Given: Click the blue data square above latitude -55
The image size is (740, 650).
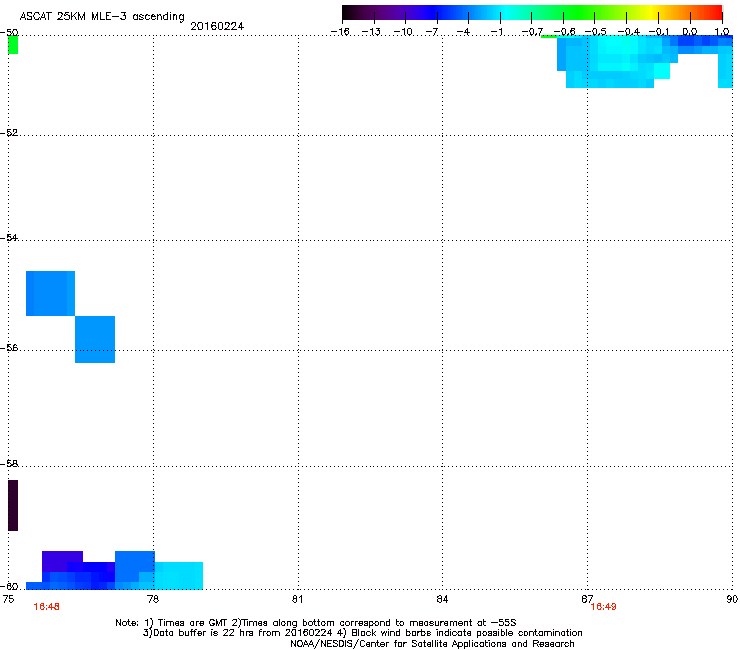Looking at the screenshot, I should [50, 293].
